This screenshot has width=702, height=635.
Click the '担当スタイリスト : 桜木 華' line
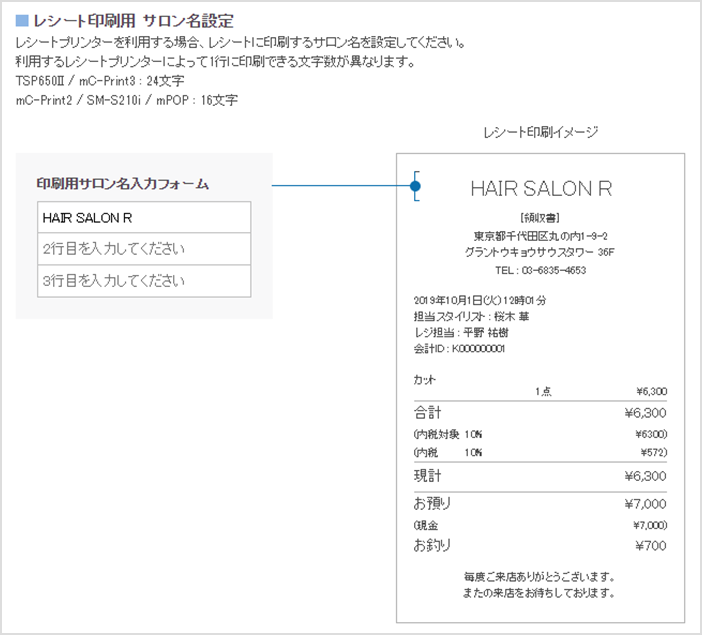(471, 317)
